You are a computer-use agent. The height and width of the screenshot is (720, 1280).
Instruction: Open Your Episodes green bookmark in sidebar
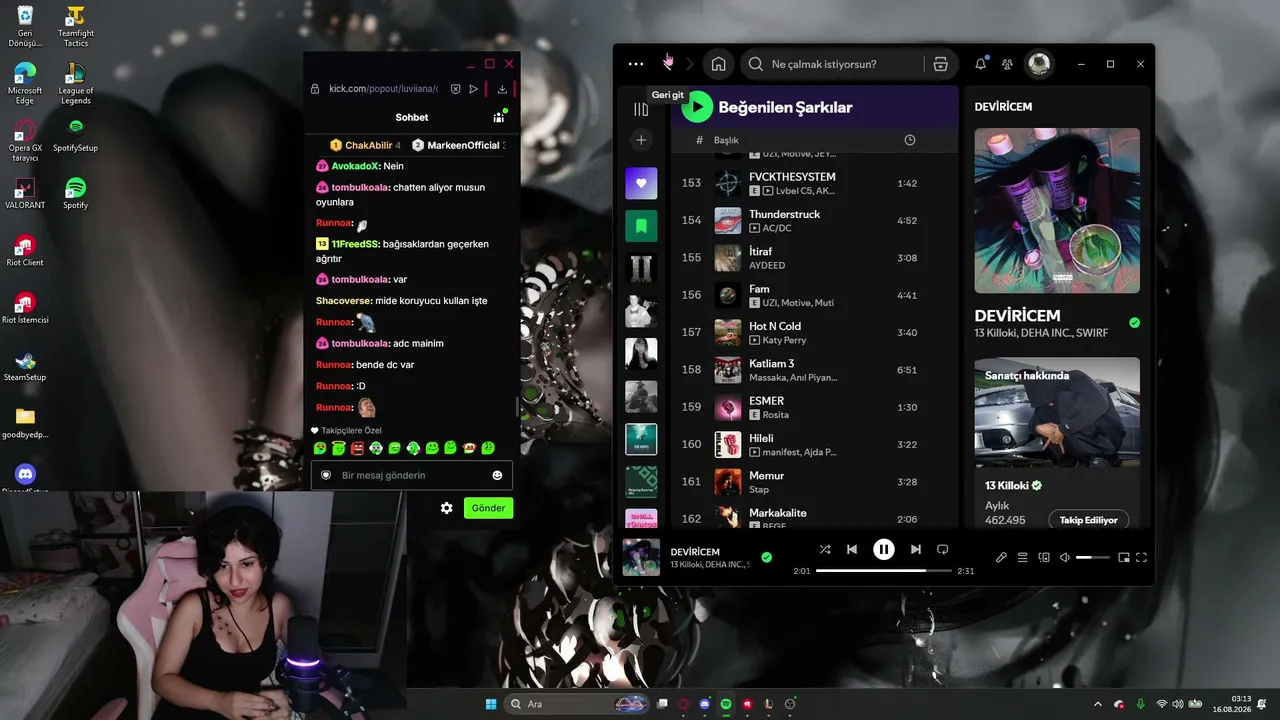(641, 226)
